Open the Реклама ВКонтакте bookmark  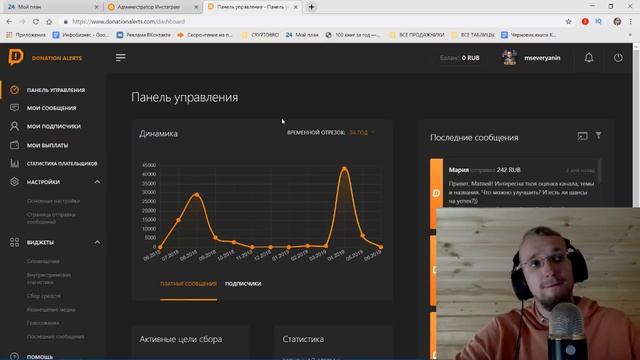(144, 35)
